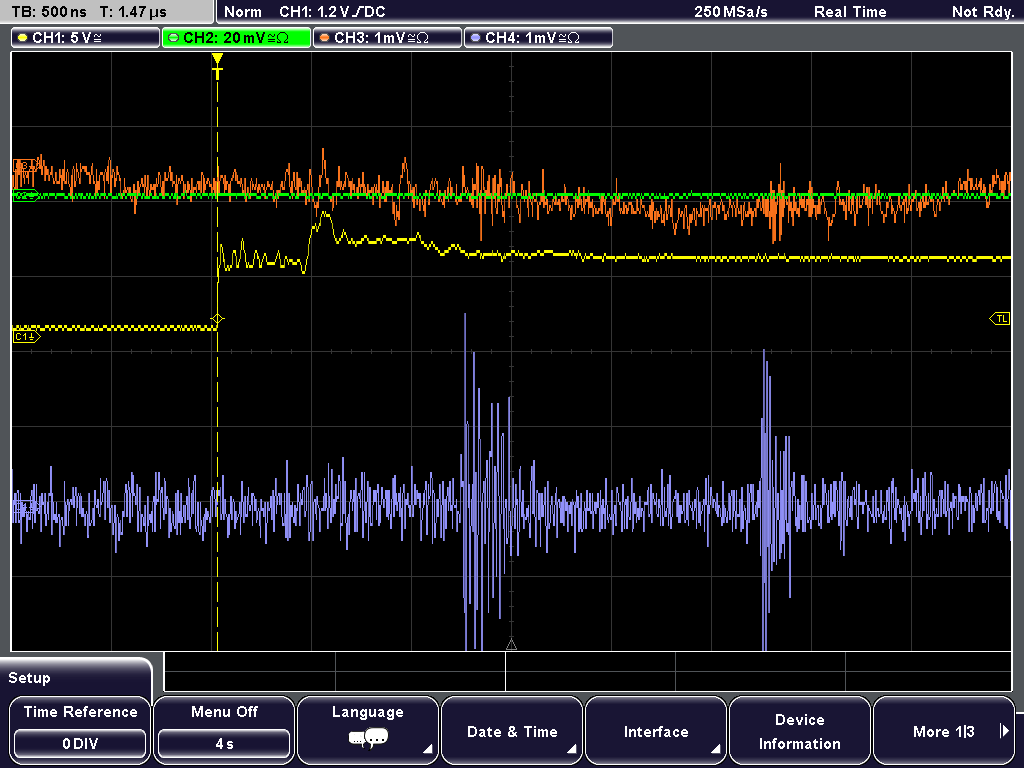Click the 0 DIV time reference value
Viewport: 1024px width, 768px height.
[80, 744]
